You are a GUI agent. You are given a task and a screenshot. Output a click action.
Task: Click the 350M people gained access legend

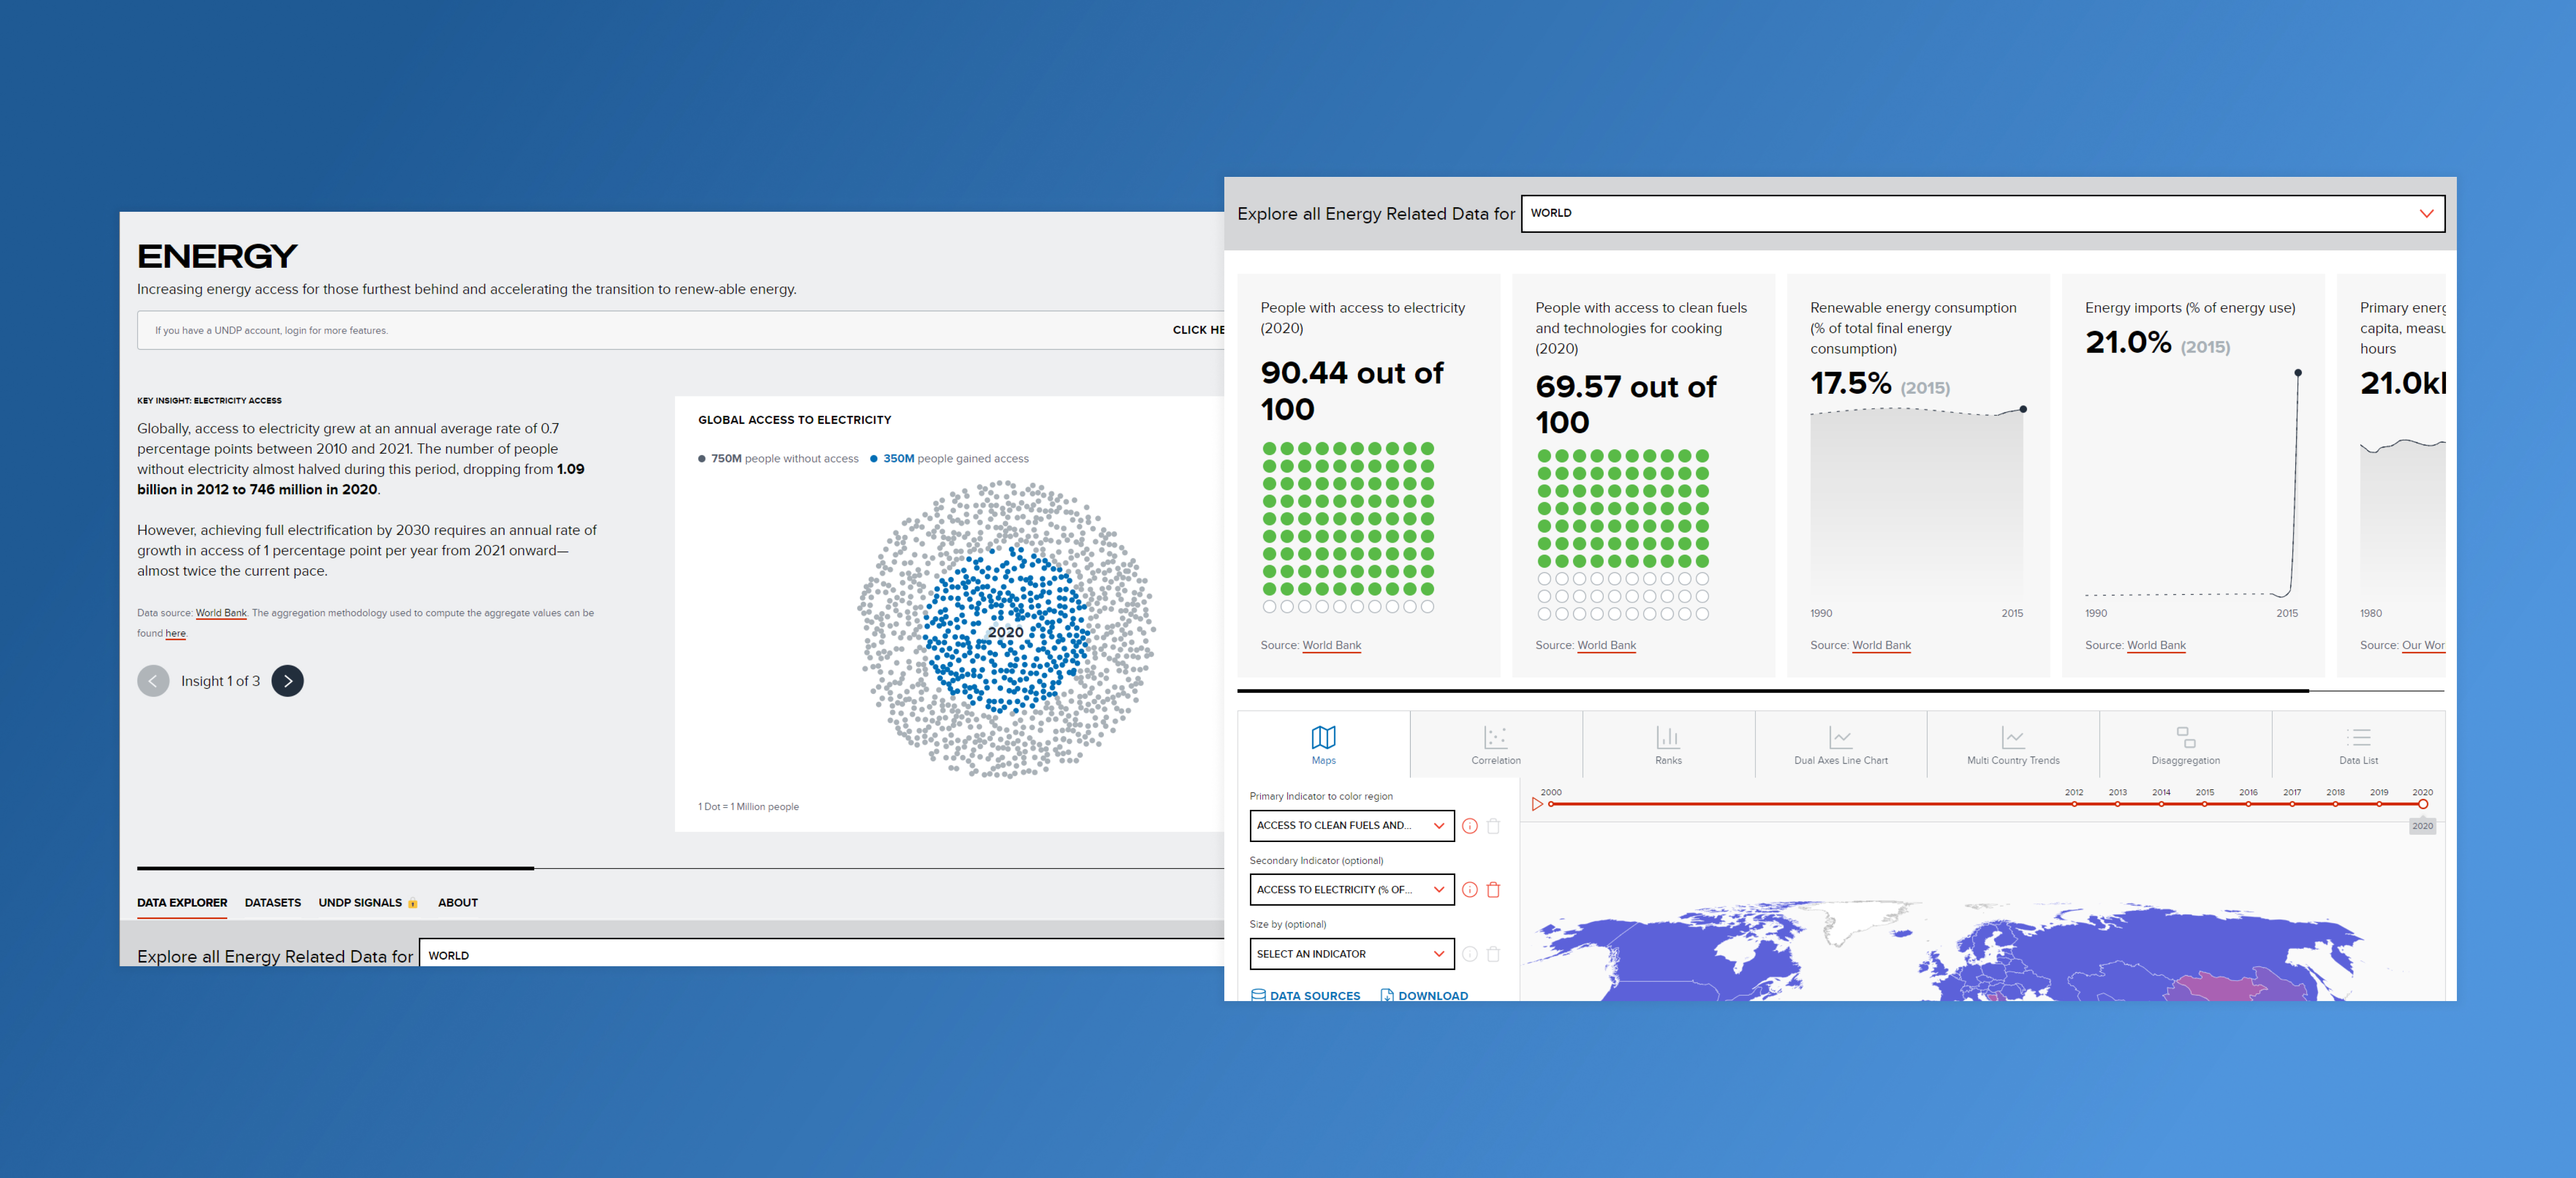(x=949, y=459)
